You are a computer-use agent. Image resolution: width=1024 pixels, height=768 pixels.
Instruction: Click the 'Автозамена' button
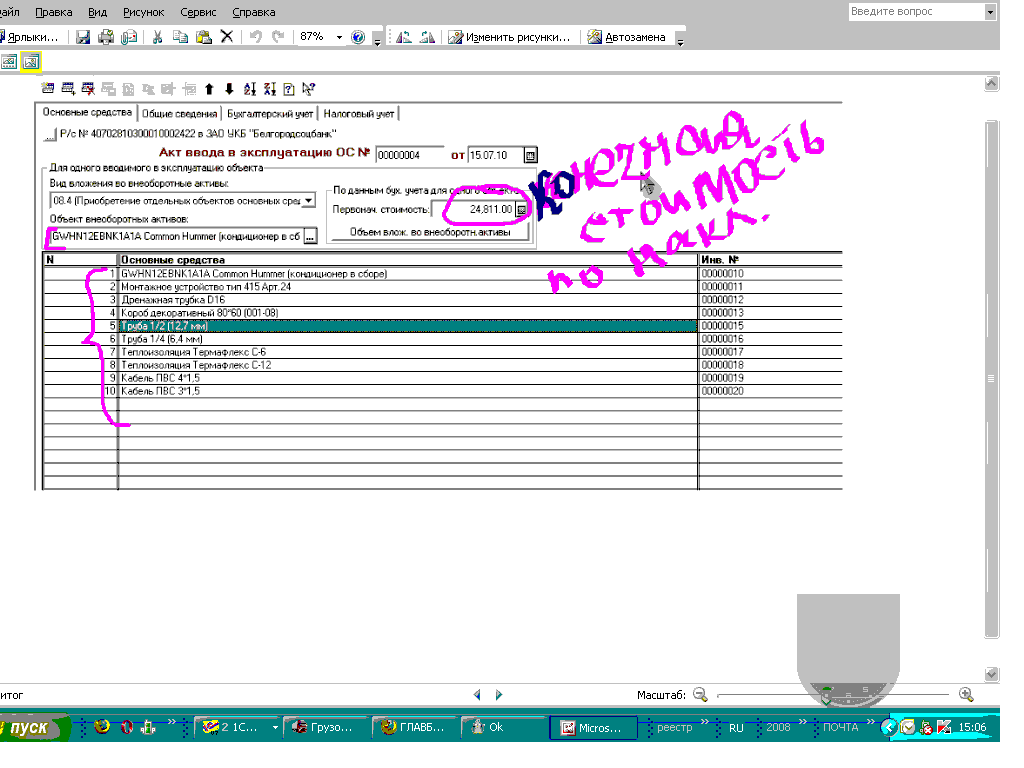point(627,37)
